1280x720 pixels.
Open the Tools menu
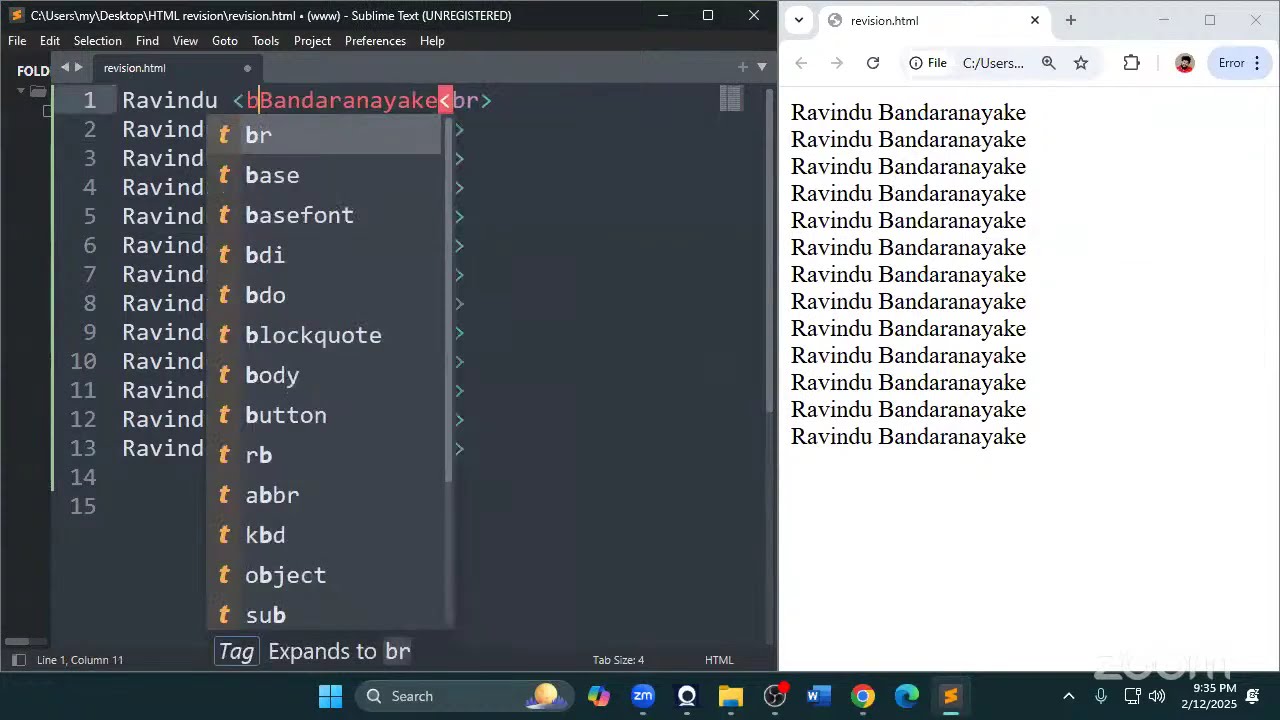265,41
